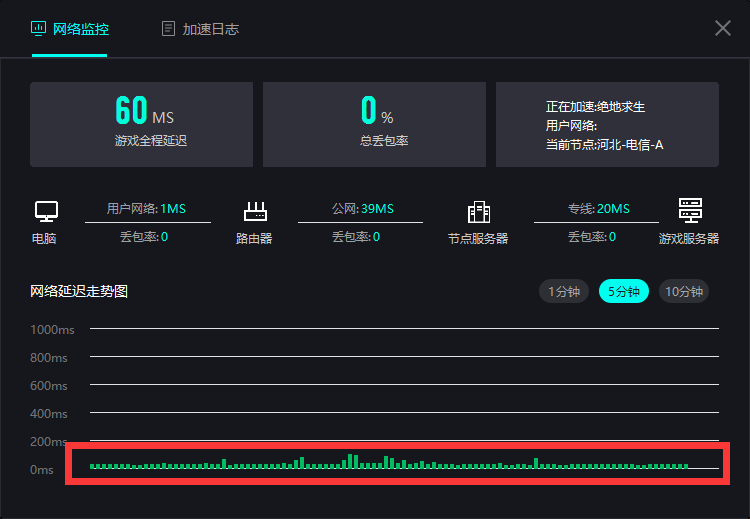The width and height of the screenshot is (750, 519).
Task: Click the node server (节点服务器) icon
Action: (x=478, y=211)
